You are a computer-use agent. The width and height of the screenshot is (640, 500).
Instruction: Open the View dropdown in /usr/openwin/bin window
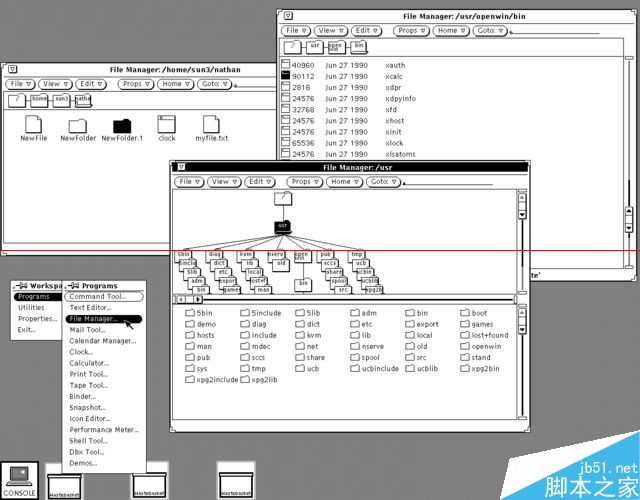(x=331, y=31)
